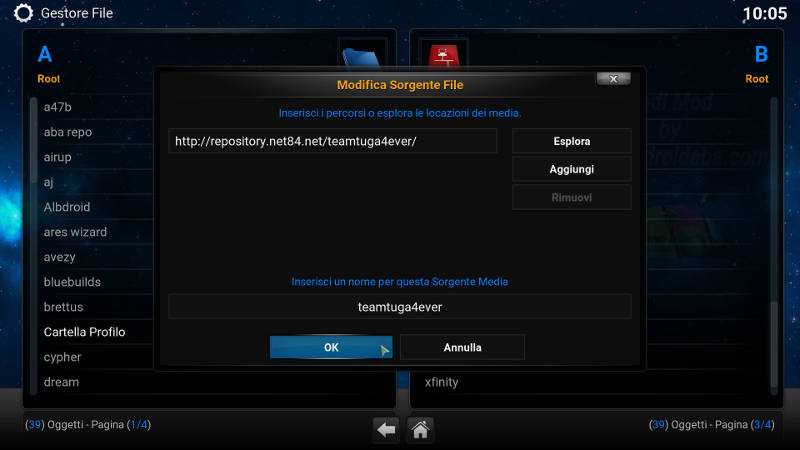This screenshot has height=450, width=800.
Task: Click the Rimuovi button
Action: pos(571,197)
